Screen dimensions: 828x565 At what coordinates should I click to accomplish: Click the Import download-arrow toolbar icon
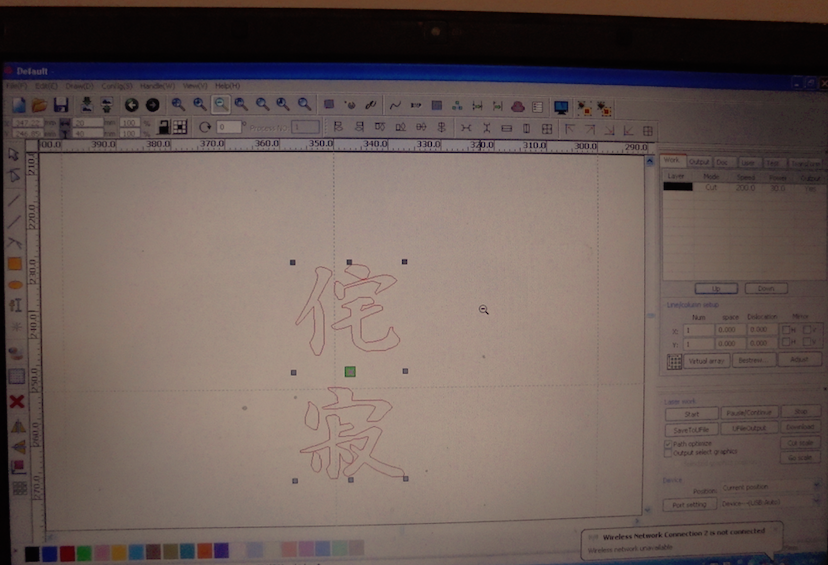coord(86,105)
